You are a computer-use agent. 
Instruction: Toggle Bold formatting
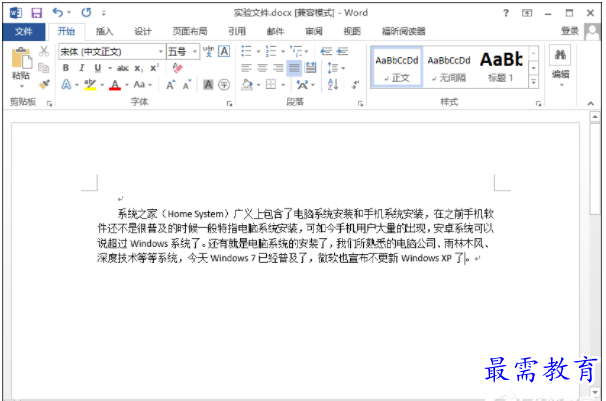66,68
